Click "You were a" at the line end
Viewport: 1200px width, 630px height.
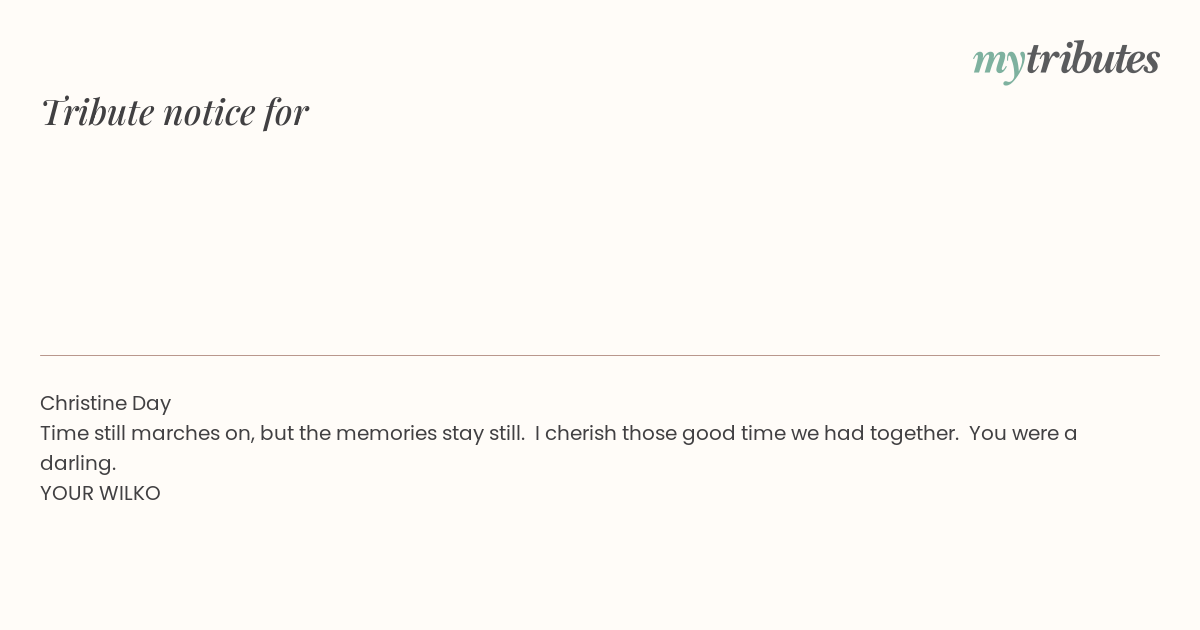[1023, 434]
